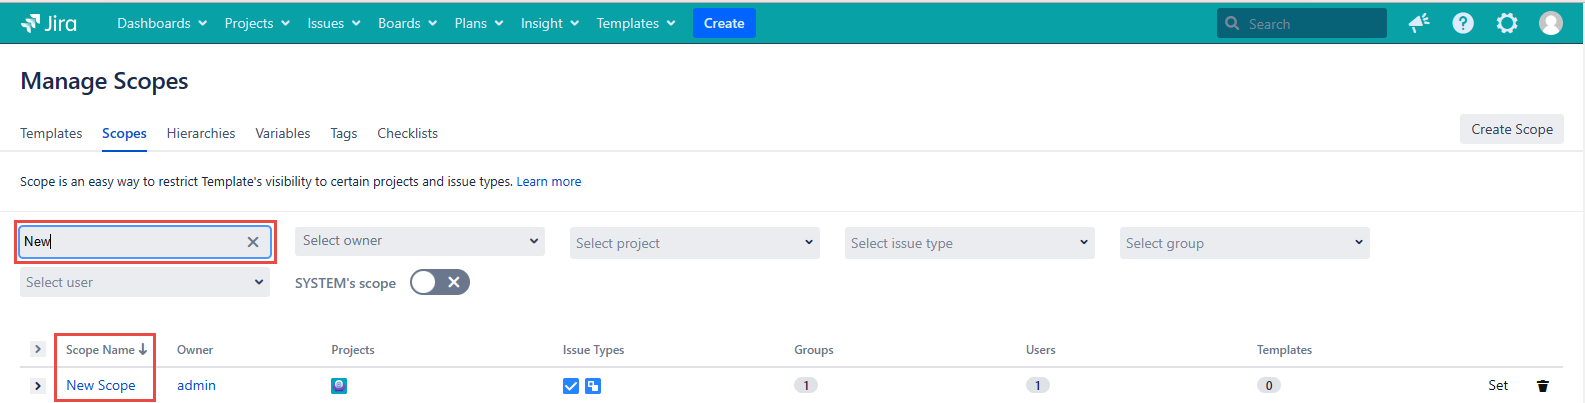The width and height of the screenshot is (1585, 403).
Task: Click the subtask issue type icon
Action: tap(593, 386)
